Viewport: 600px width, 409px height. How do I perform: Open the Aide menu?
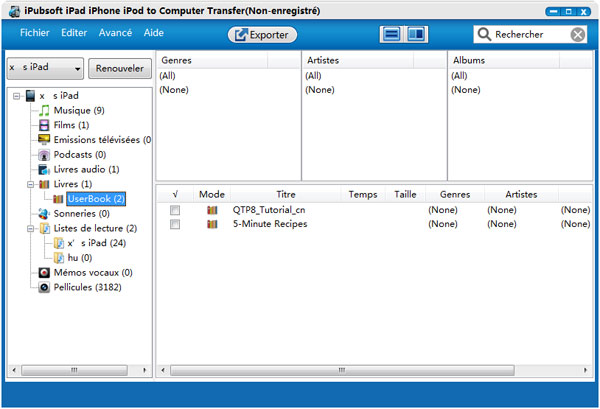[153, 33]
